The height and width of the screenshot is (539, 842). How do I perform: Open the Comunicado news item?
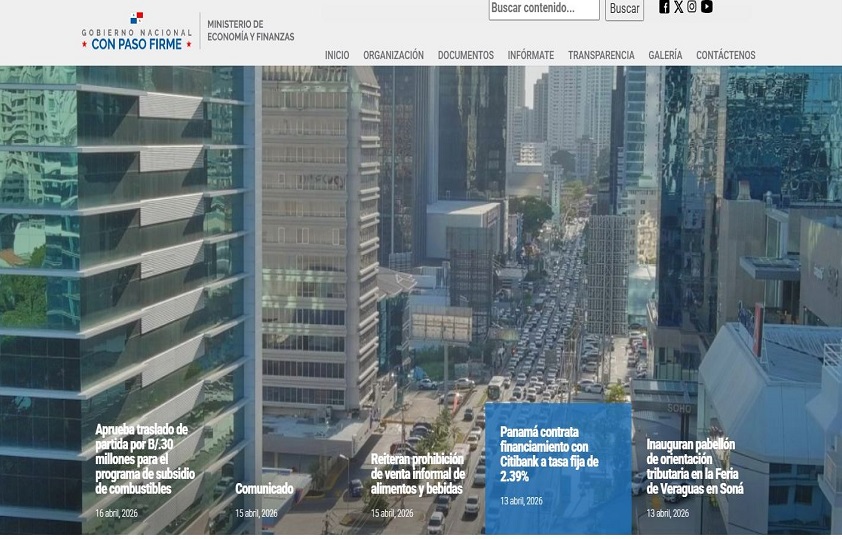tap(264, 489)
